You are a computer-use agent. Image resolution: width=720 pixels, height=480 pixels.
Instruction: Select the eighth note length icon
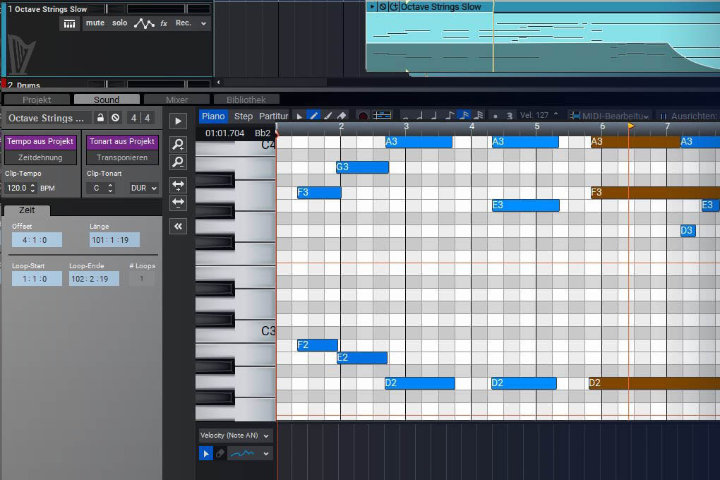450,115
